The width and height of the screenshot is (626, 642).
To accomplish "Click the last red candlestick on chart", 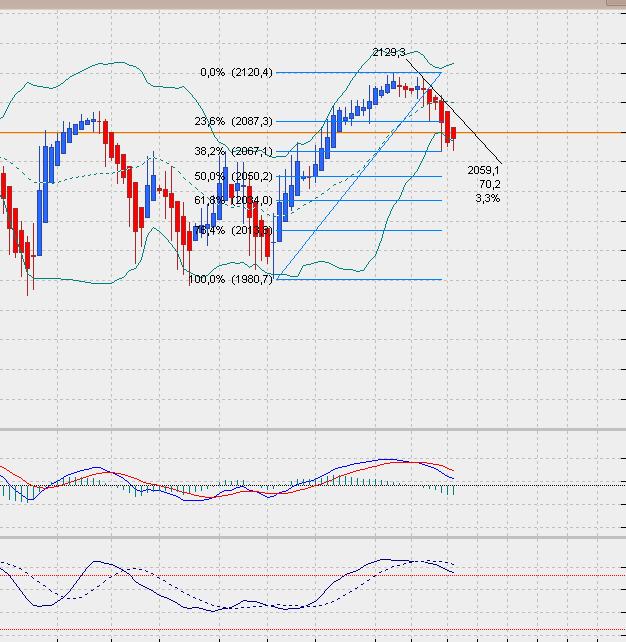I will (453, 134).
